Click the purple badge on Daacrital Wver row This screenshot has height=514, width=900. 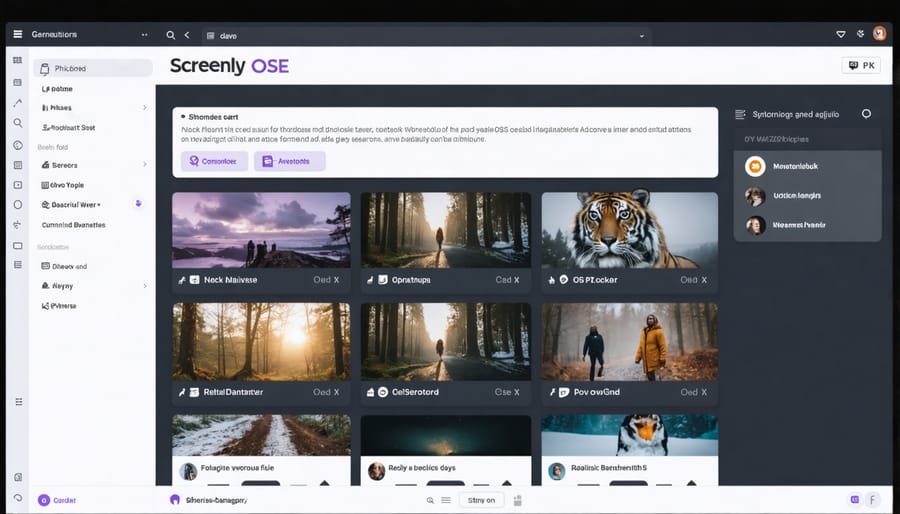click(x=138, y=204)
